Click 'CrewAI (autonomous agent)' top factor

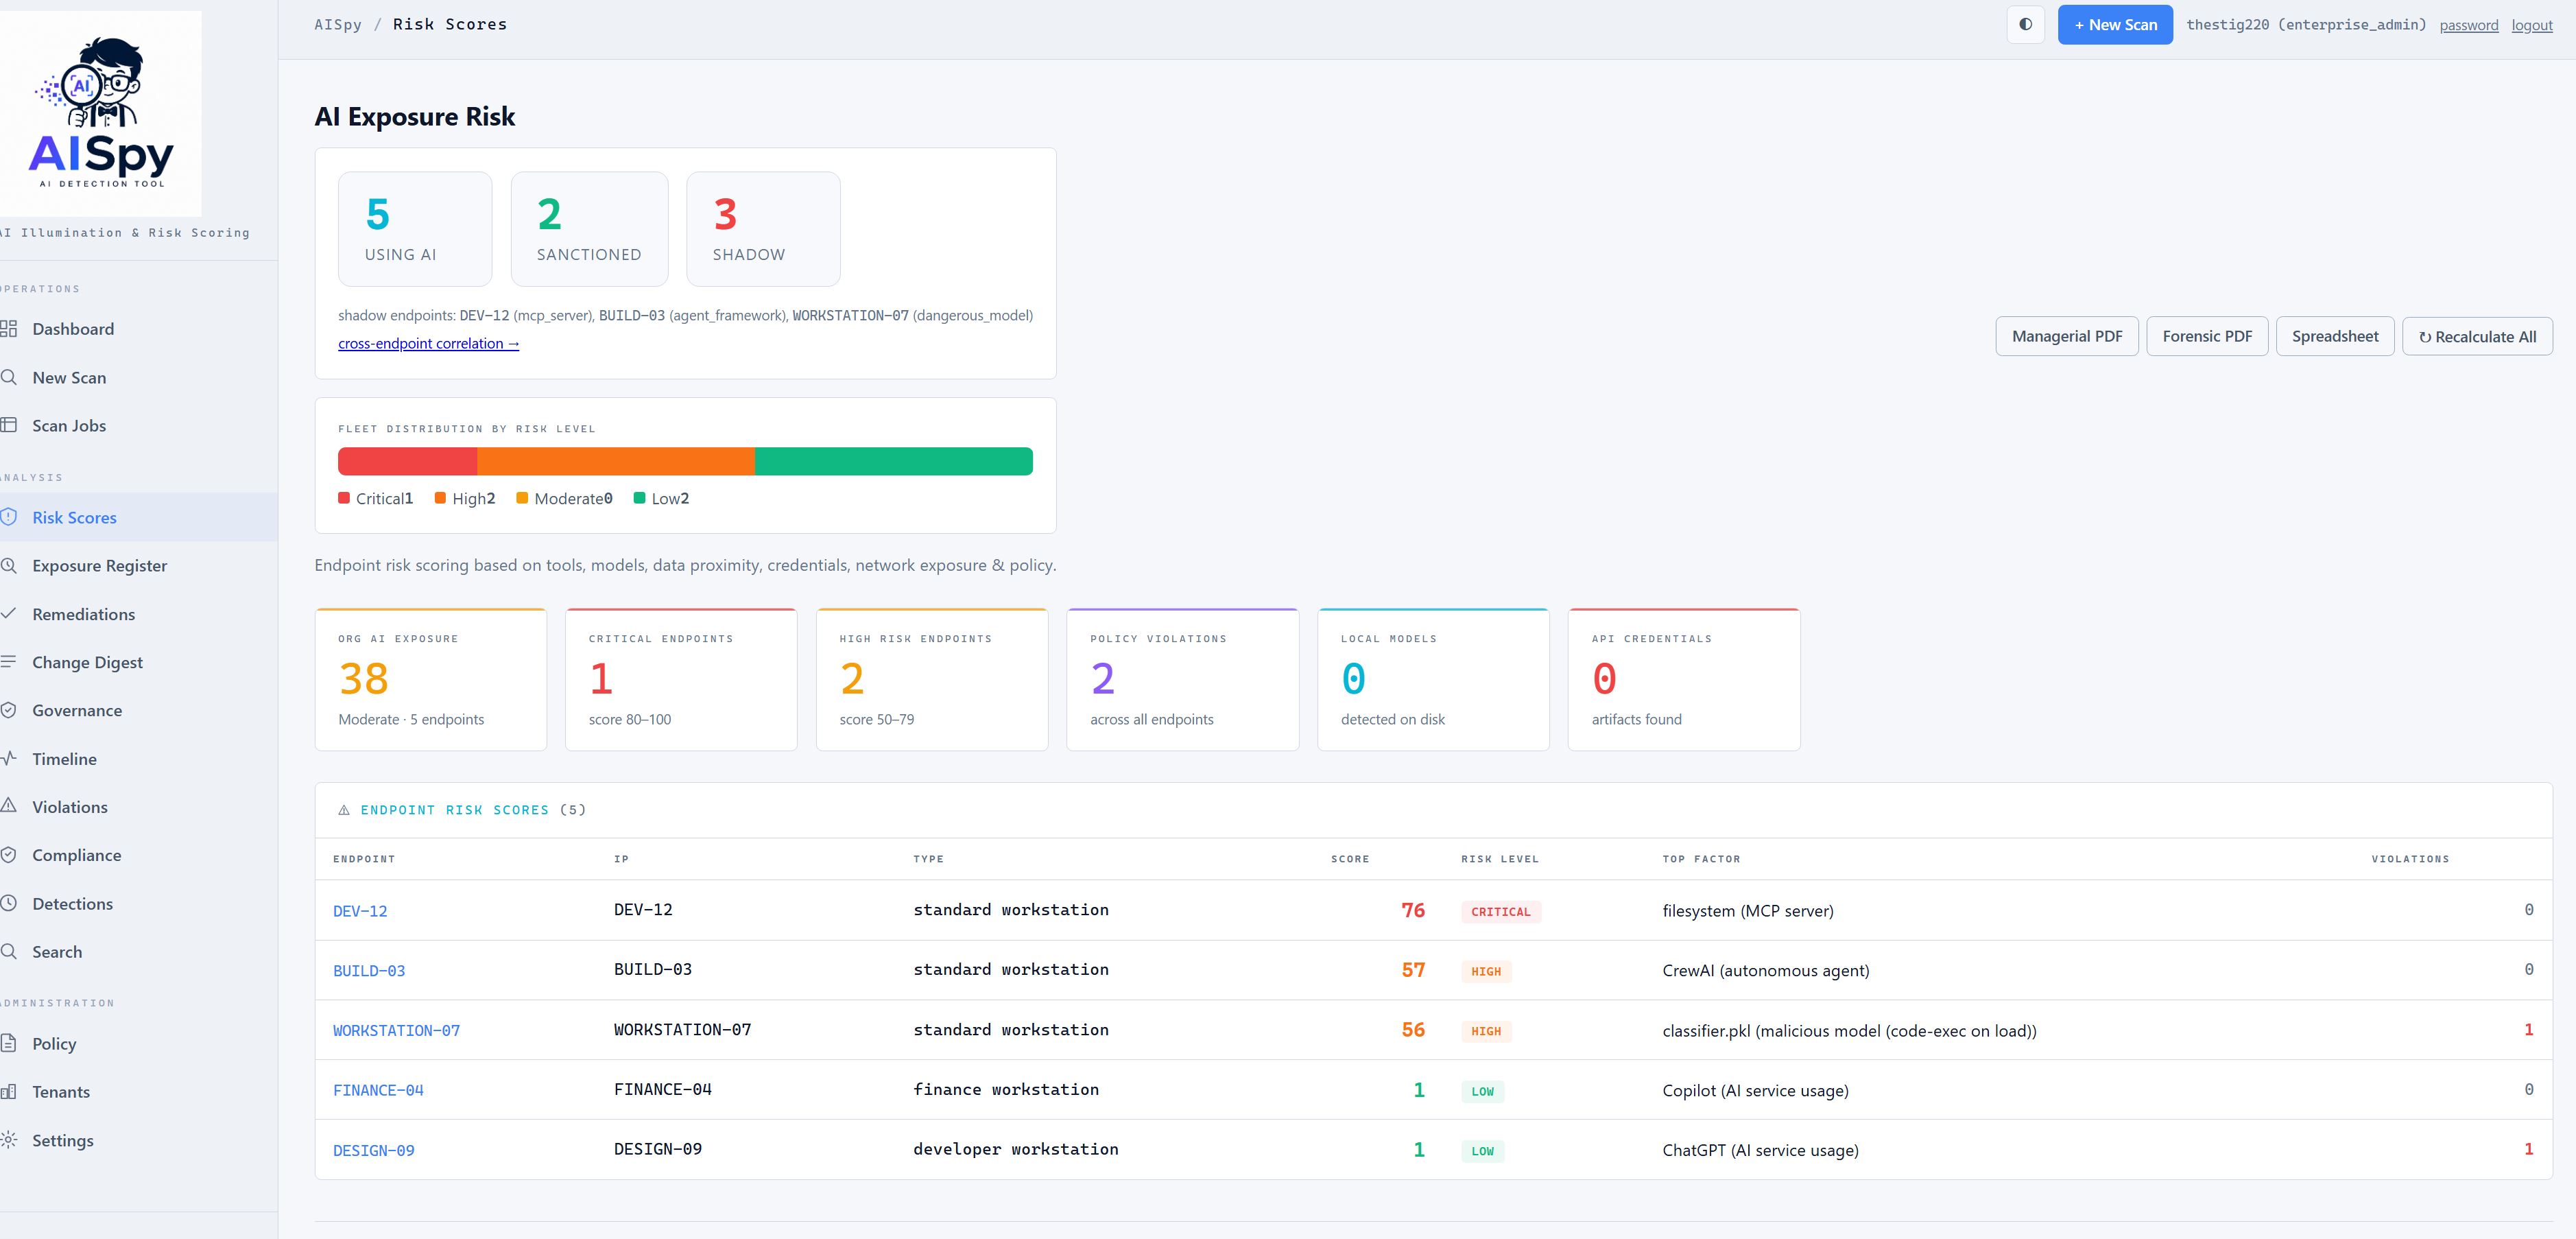tap(1766, 971)
